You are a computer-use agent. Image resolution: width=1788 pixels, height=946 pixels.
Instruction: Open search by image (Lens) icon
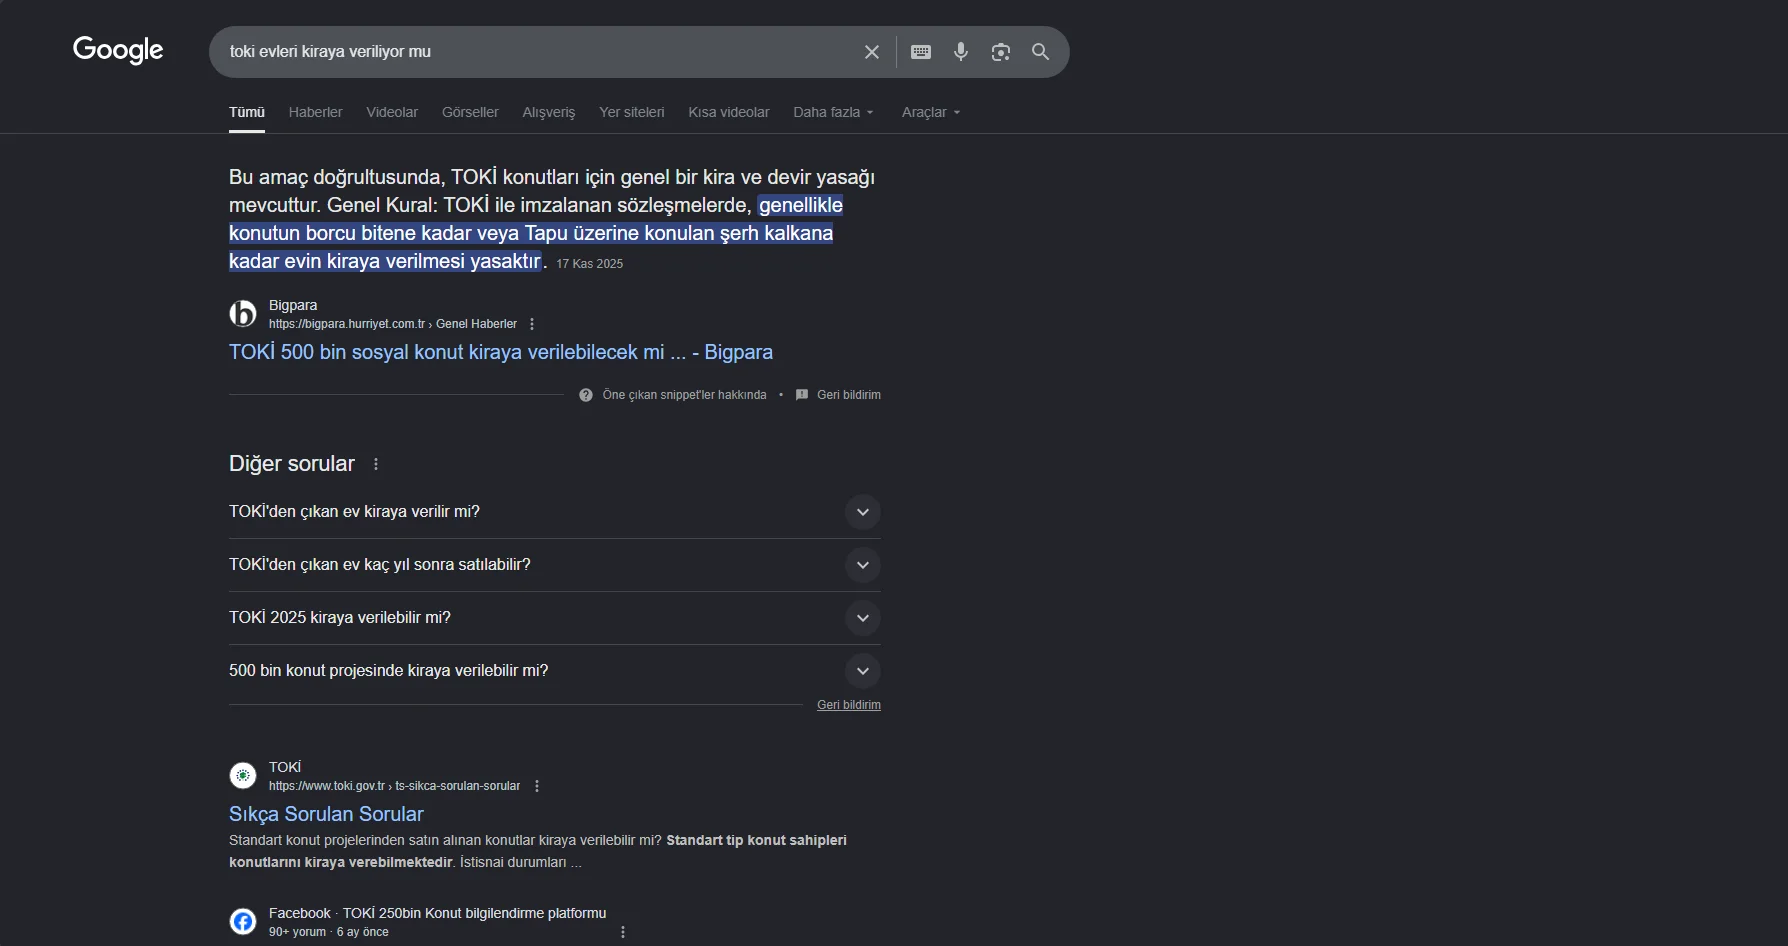click(x=1001, y=52)
